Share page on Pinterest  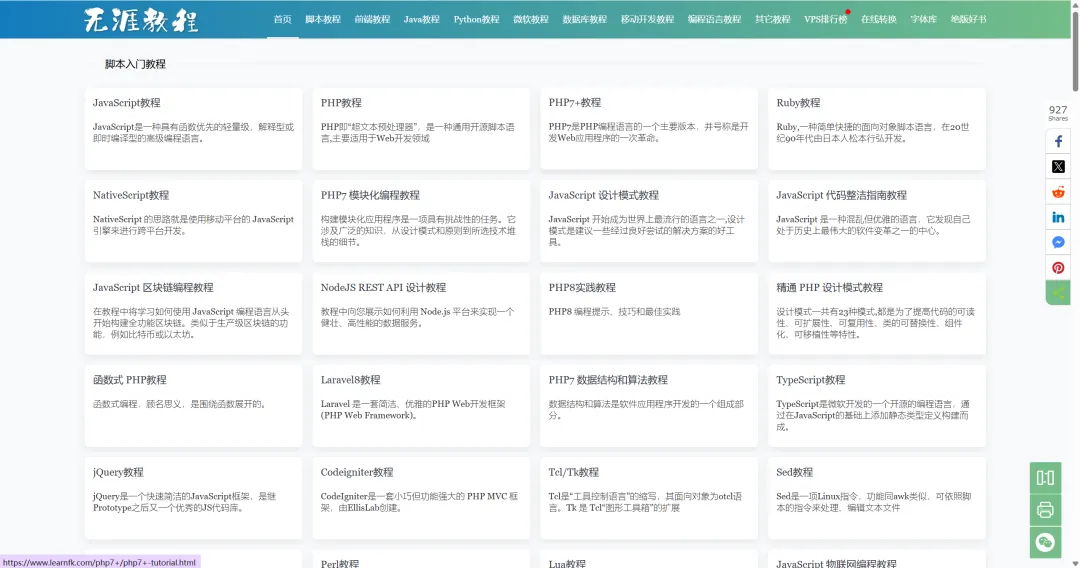pos(1058,268)
